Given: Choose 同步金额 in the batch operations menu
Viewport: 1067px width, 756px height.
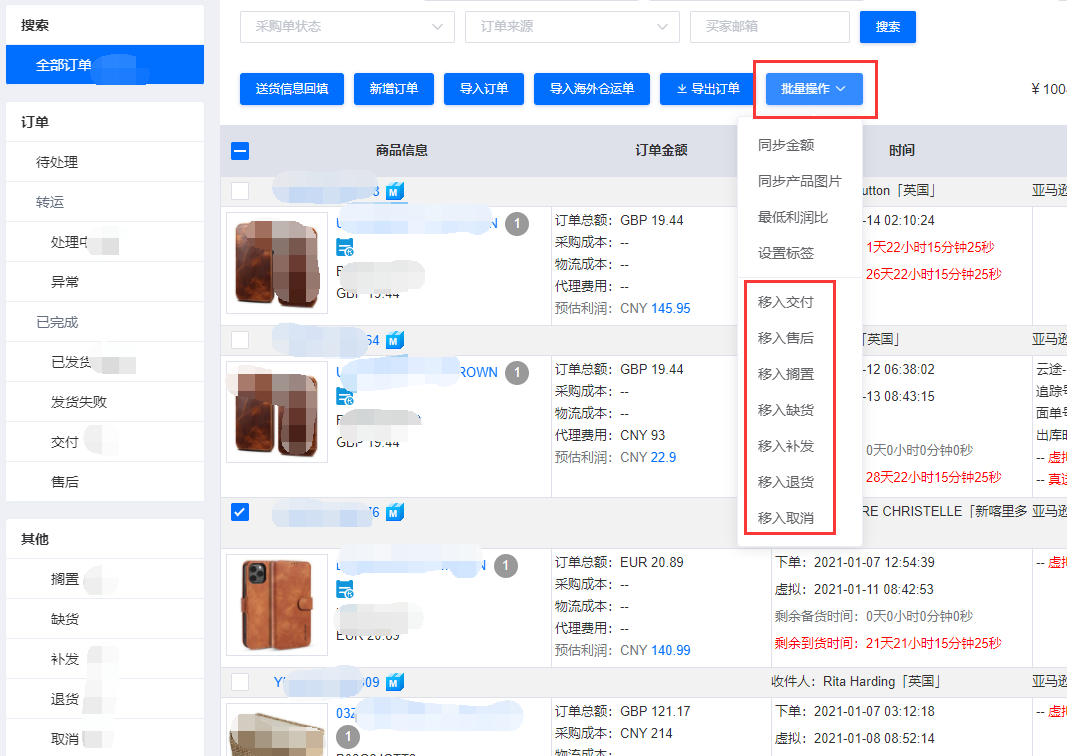Looking at the screenshot, I should (x=785, y=145).
